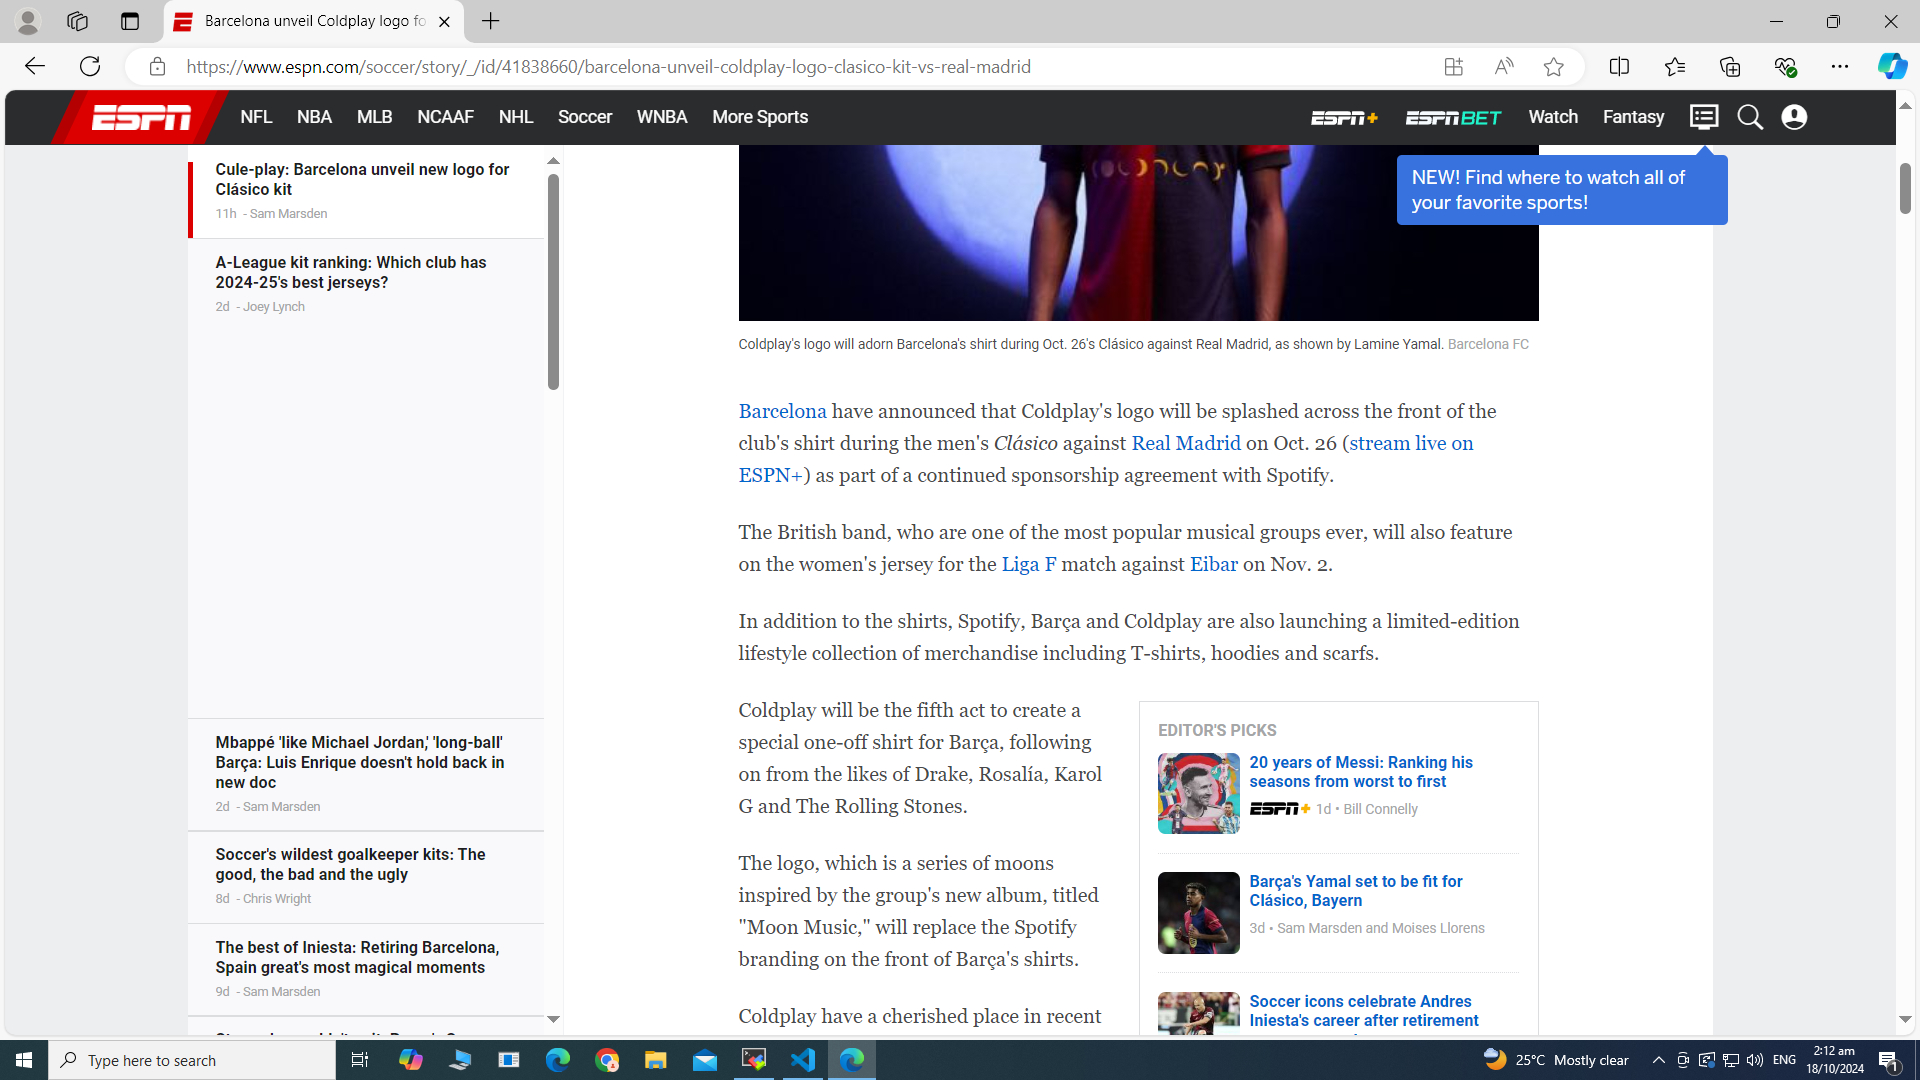
Task: Open Windows Start menu
Action: pyautogui.click(x=24, y=1060)
